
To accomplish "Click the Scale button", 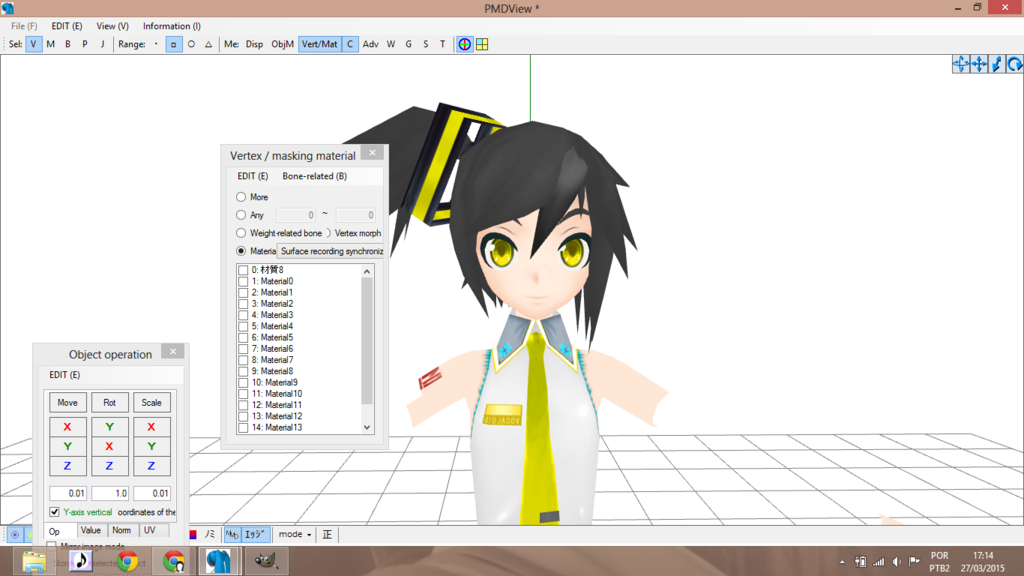I will click(x=152, y=403).
